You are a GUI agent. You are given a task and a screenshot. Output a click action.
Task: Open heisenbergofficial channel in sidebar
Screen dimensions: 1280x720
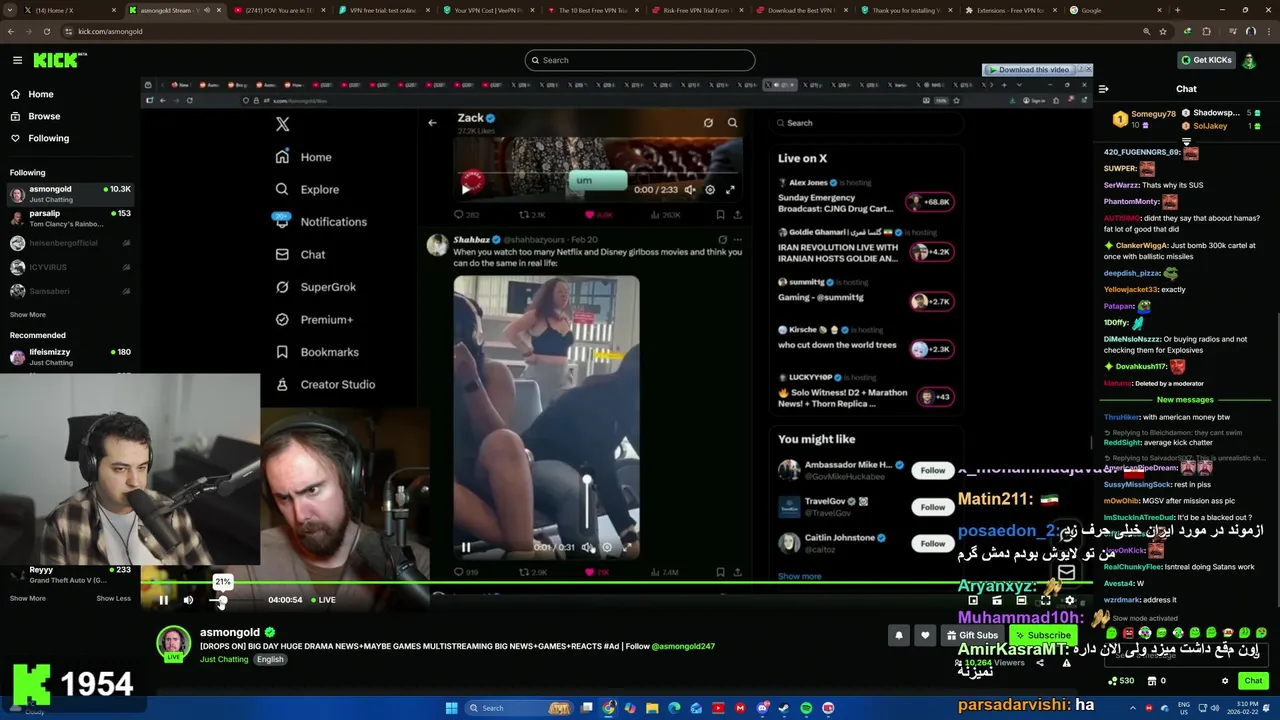69,243
